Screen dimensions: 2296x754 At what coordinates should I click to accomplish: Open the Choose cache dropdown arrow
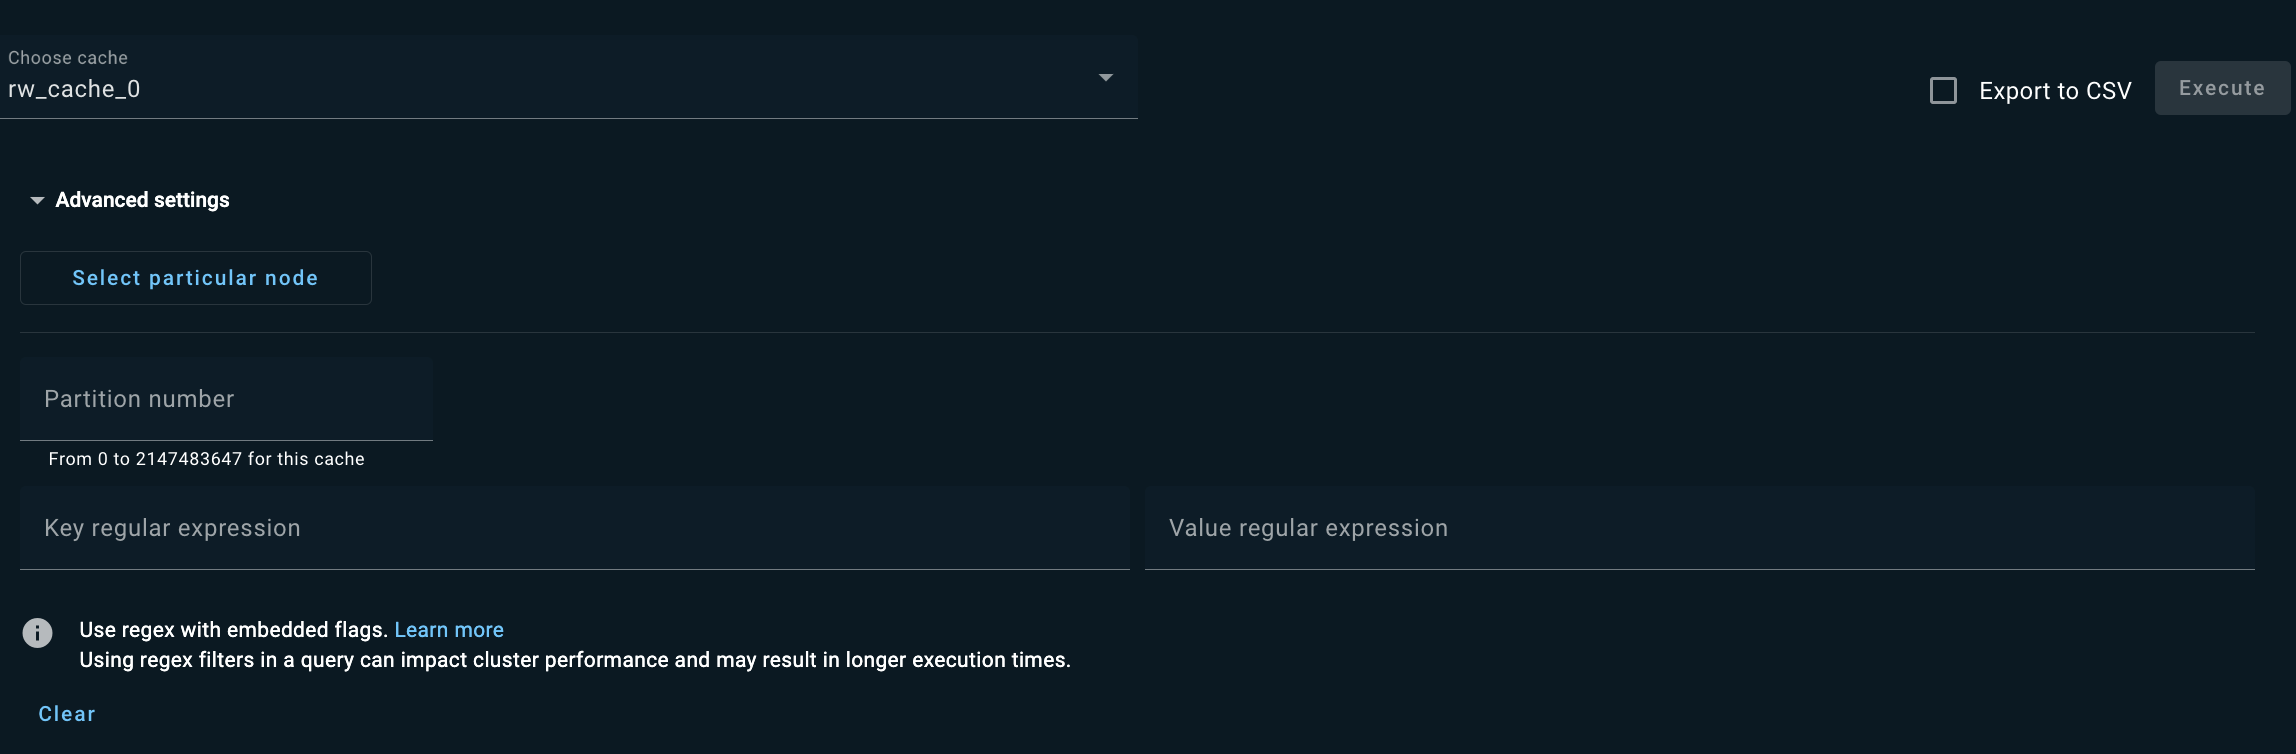1106,78
